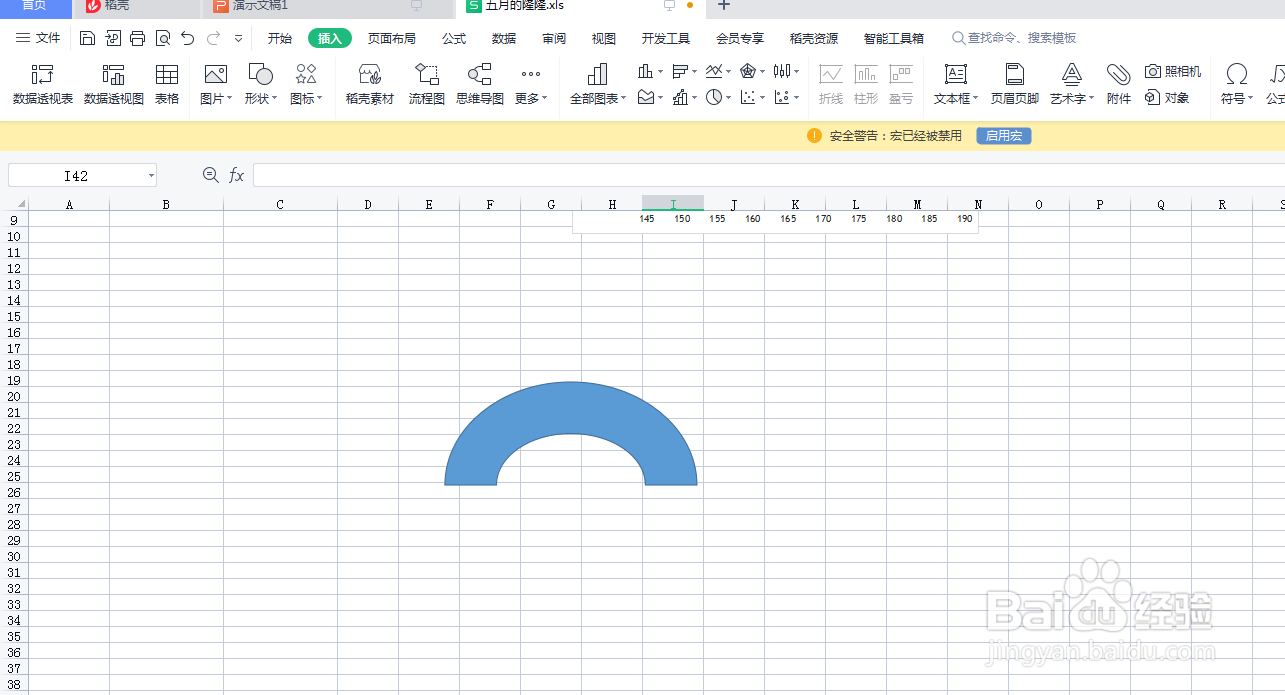
Task: Click 启用宏 enable macros button
Action: point(1003,136)
